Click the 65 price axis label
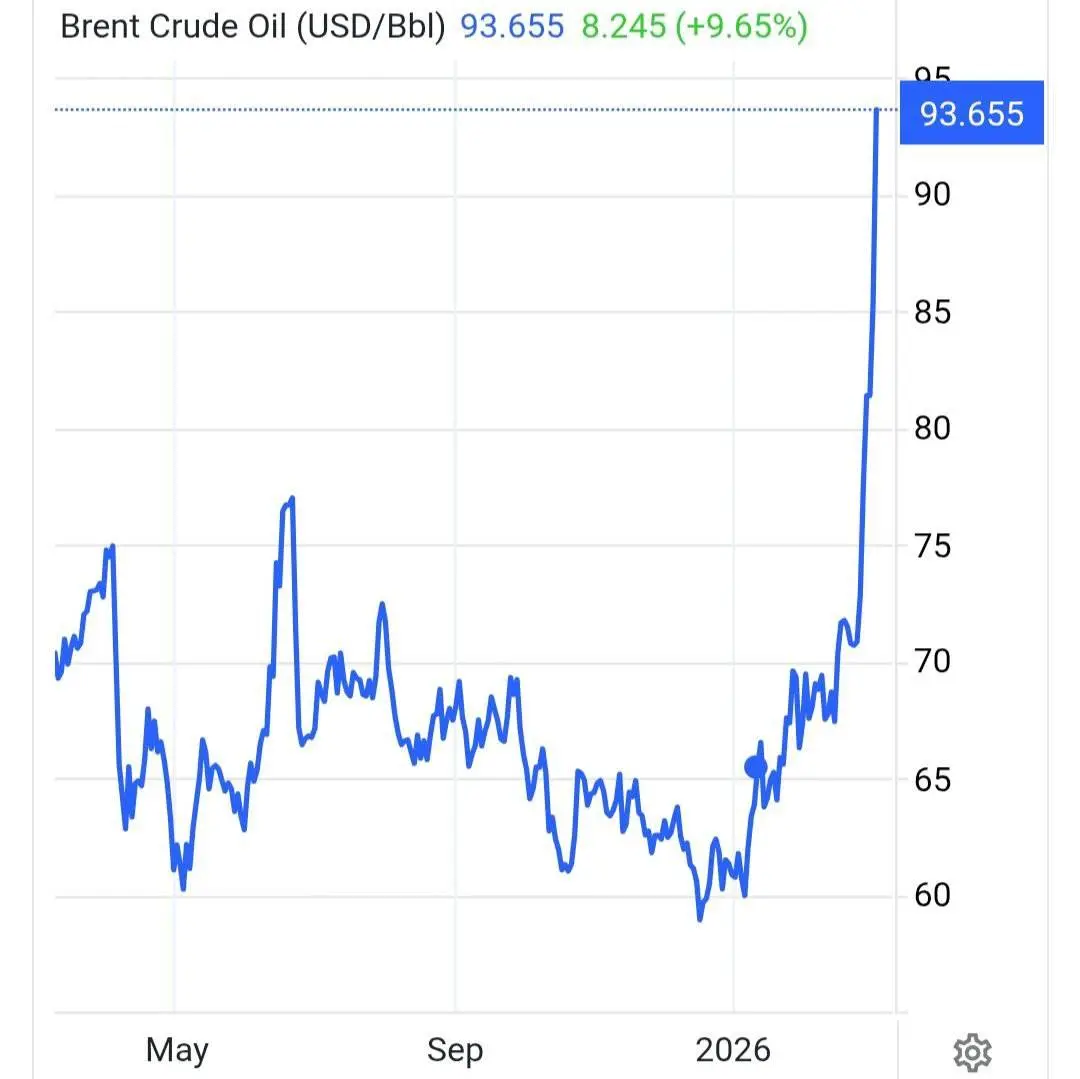The image size is (1080, 1079). click(x=932, y=779)
